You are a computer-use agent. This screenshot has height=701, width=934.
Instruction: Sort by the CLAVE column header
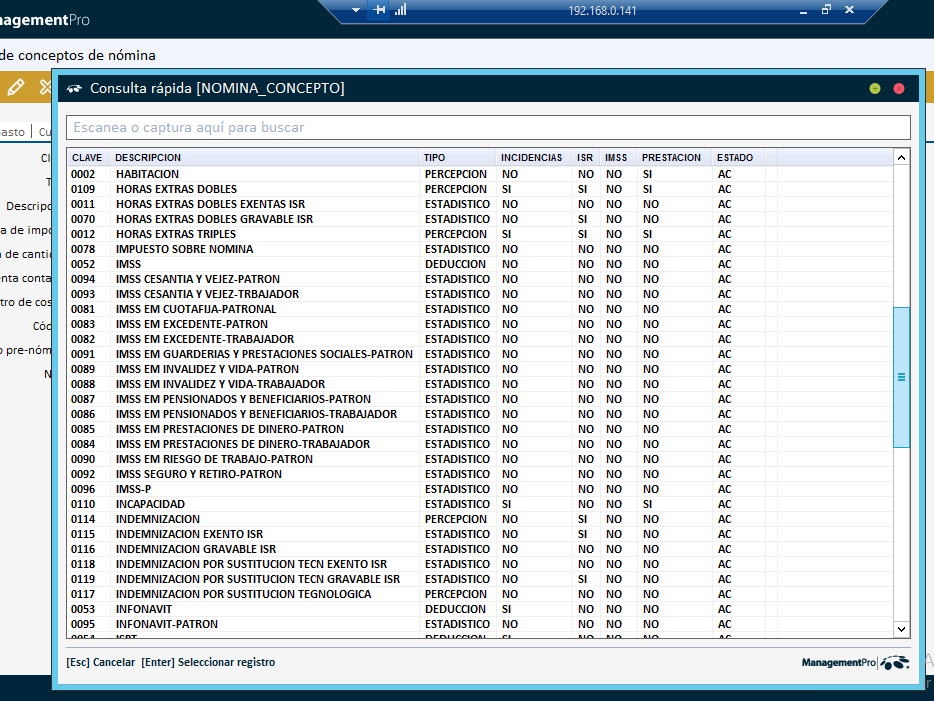click(88, 158)
